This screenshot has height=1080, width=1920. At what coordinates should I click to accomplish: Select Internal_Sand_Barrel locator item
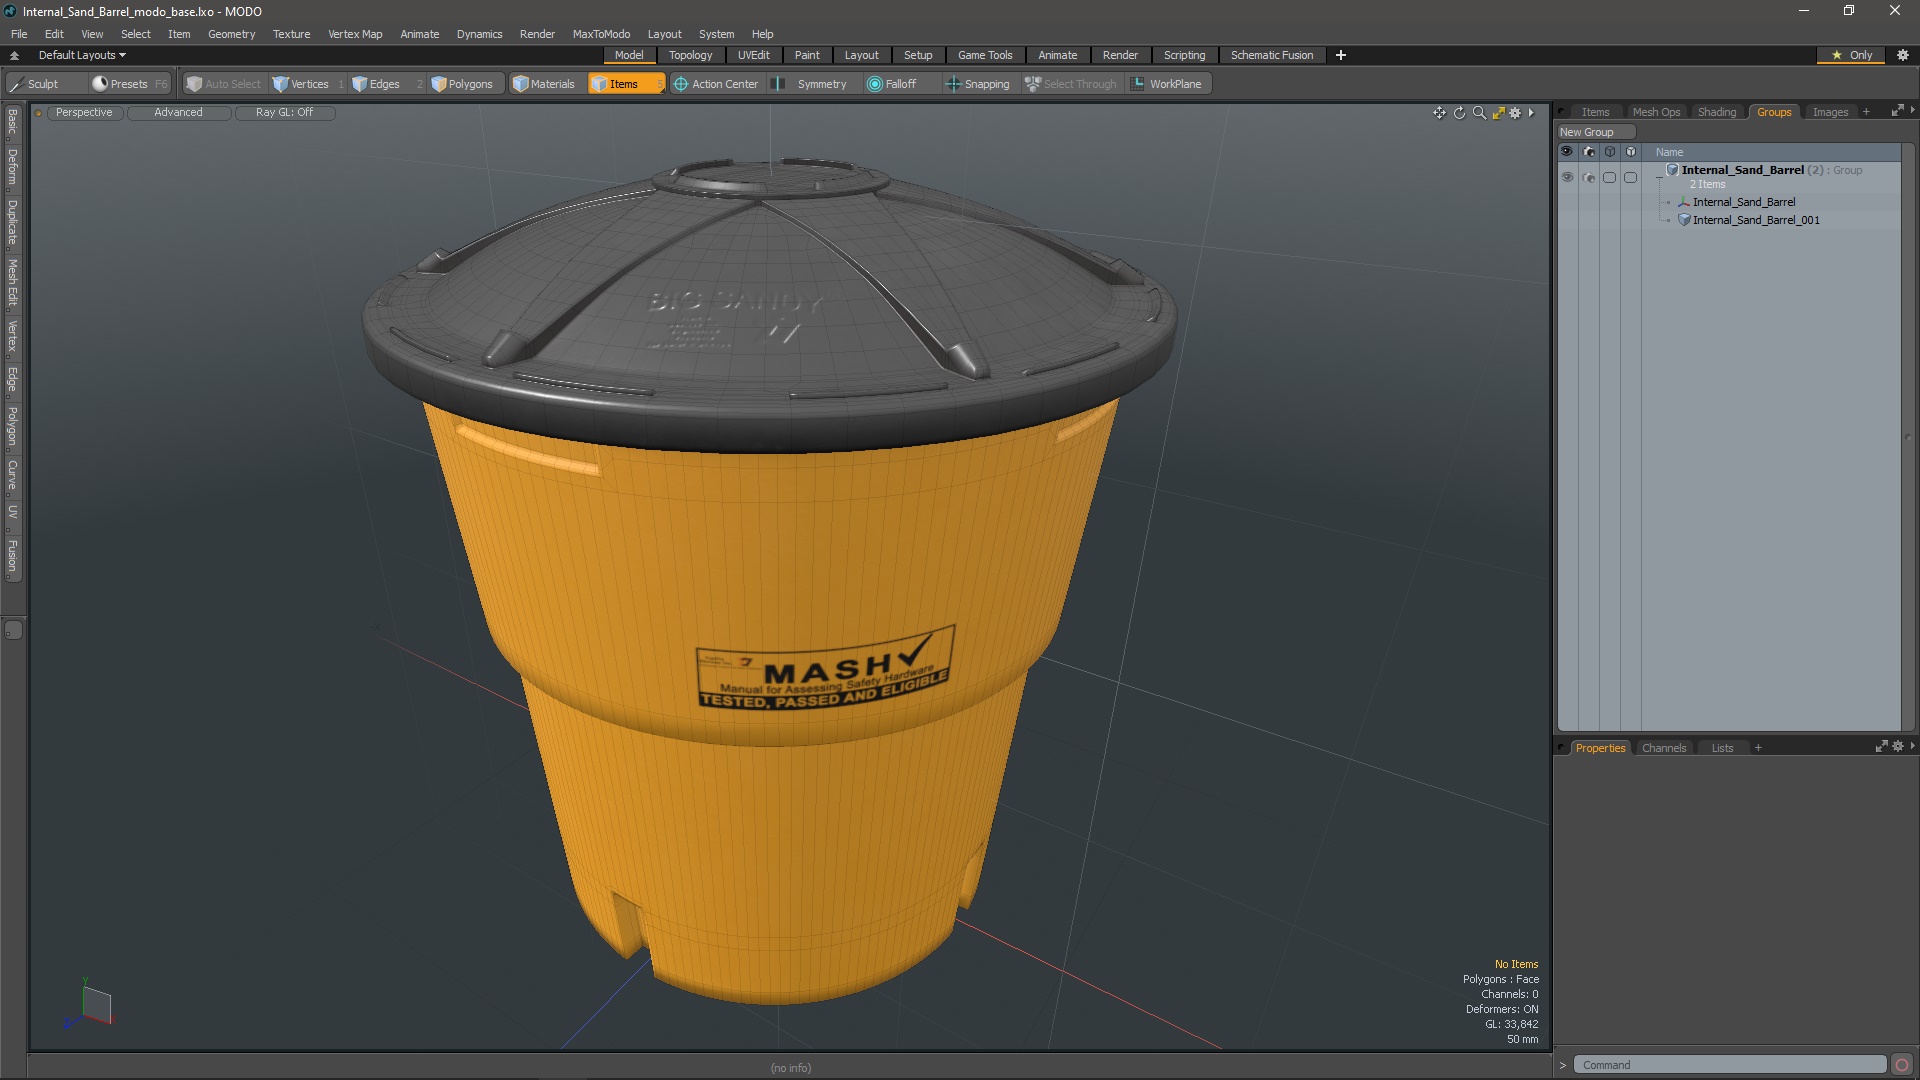1743,202
